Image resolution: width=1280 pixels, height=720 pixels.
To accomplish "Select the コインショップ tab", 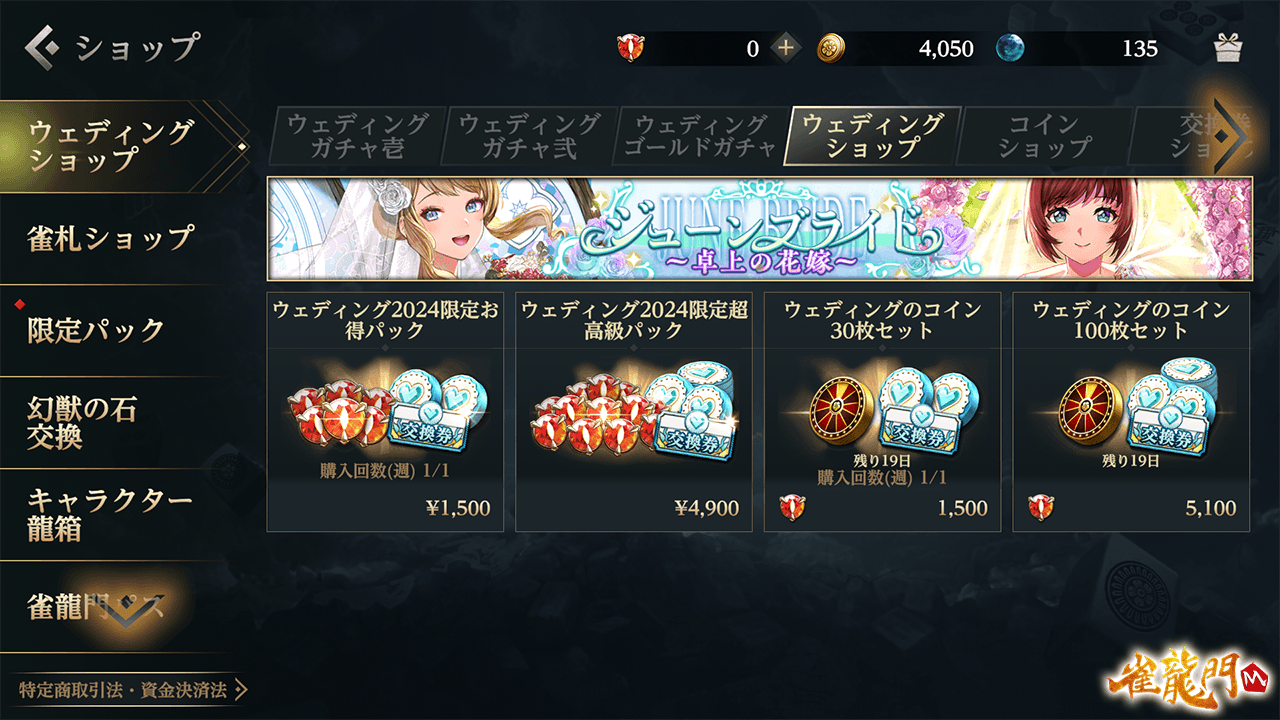I will click(1043, 136).
